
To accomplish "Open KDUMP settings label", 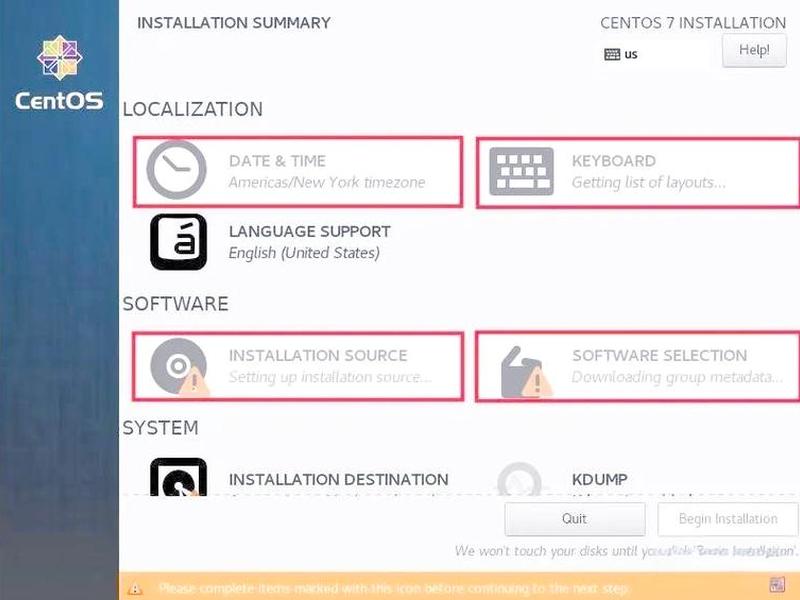I will coord(599,480).
